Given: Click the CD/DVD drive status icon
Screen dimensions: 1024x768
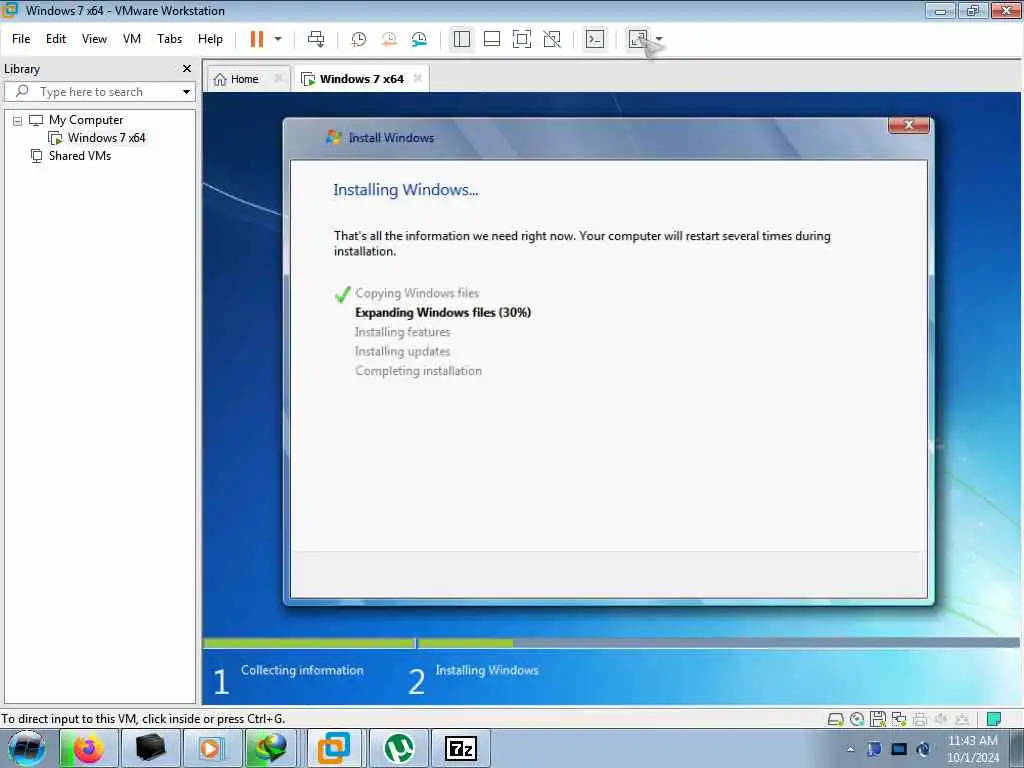Looking at the screenshot, I should (x=857, y=720).
